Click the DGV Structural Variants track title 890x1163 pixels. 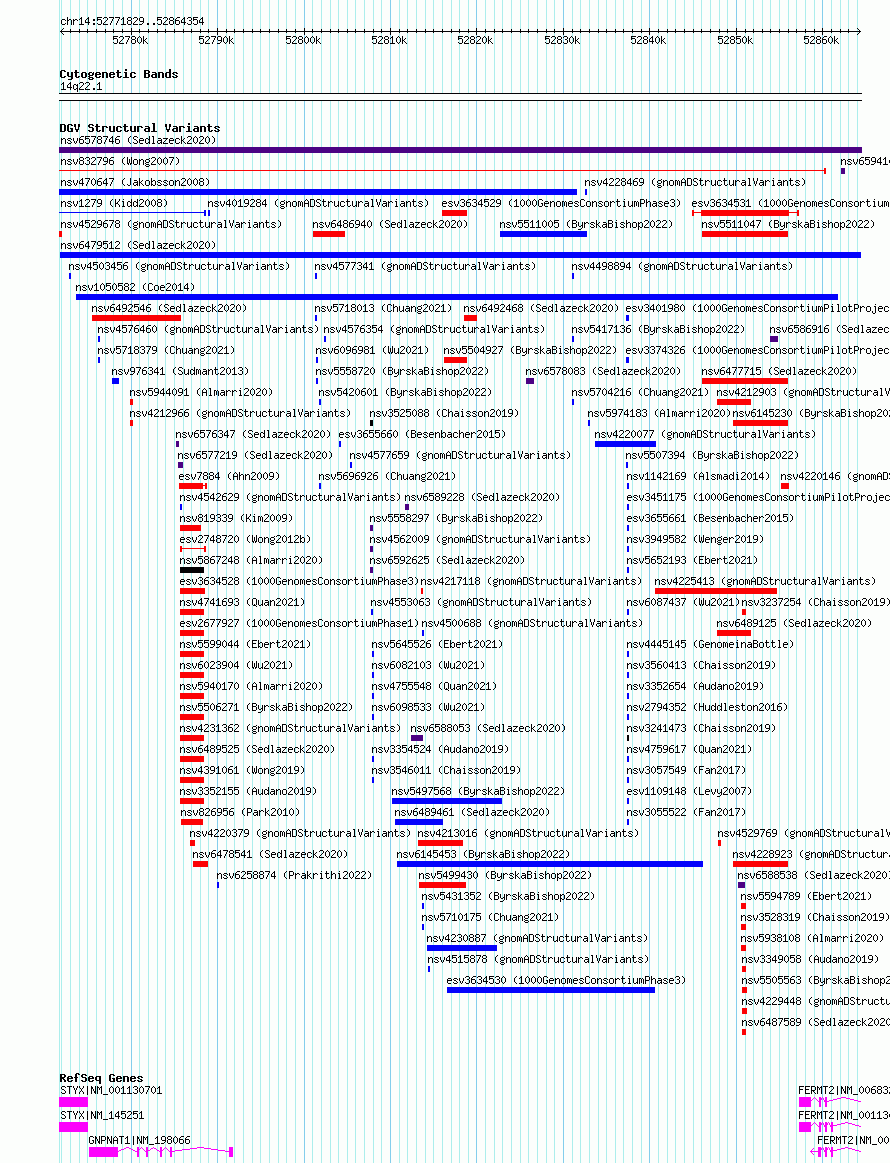(x=140, y=128)
